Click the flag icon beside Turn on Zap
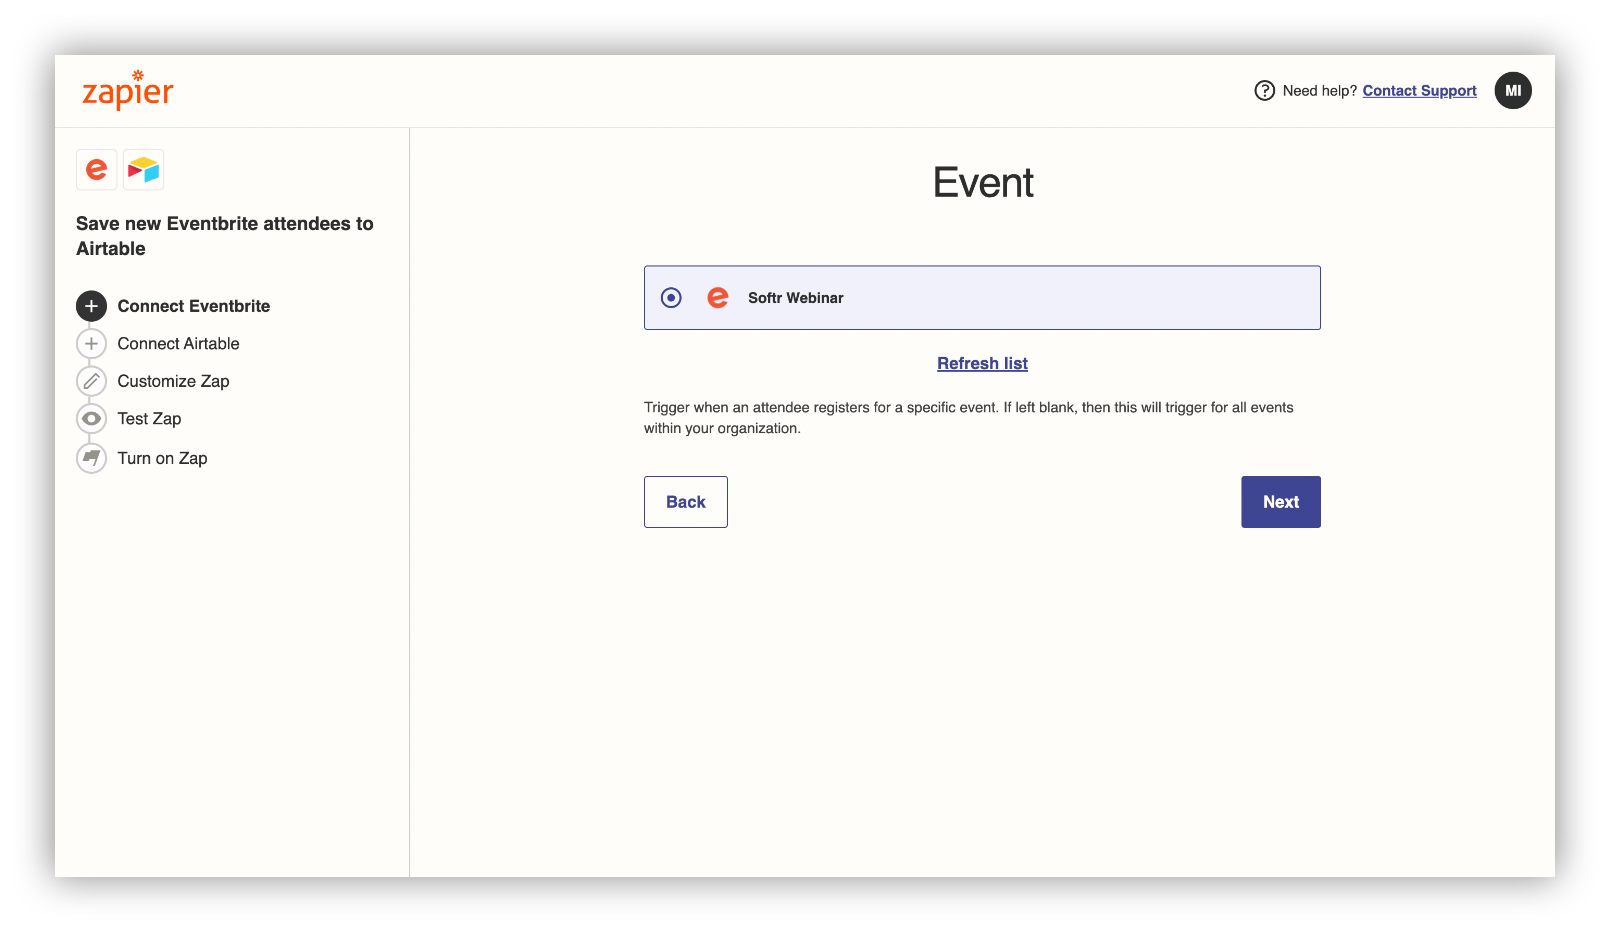Viewport: 1610px width, 932px height. 91,458
